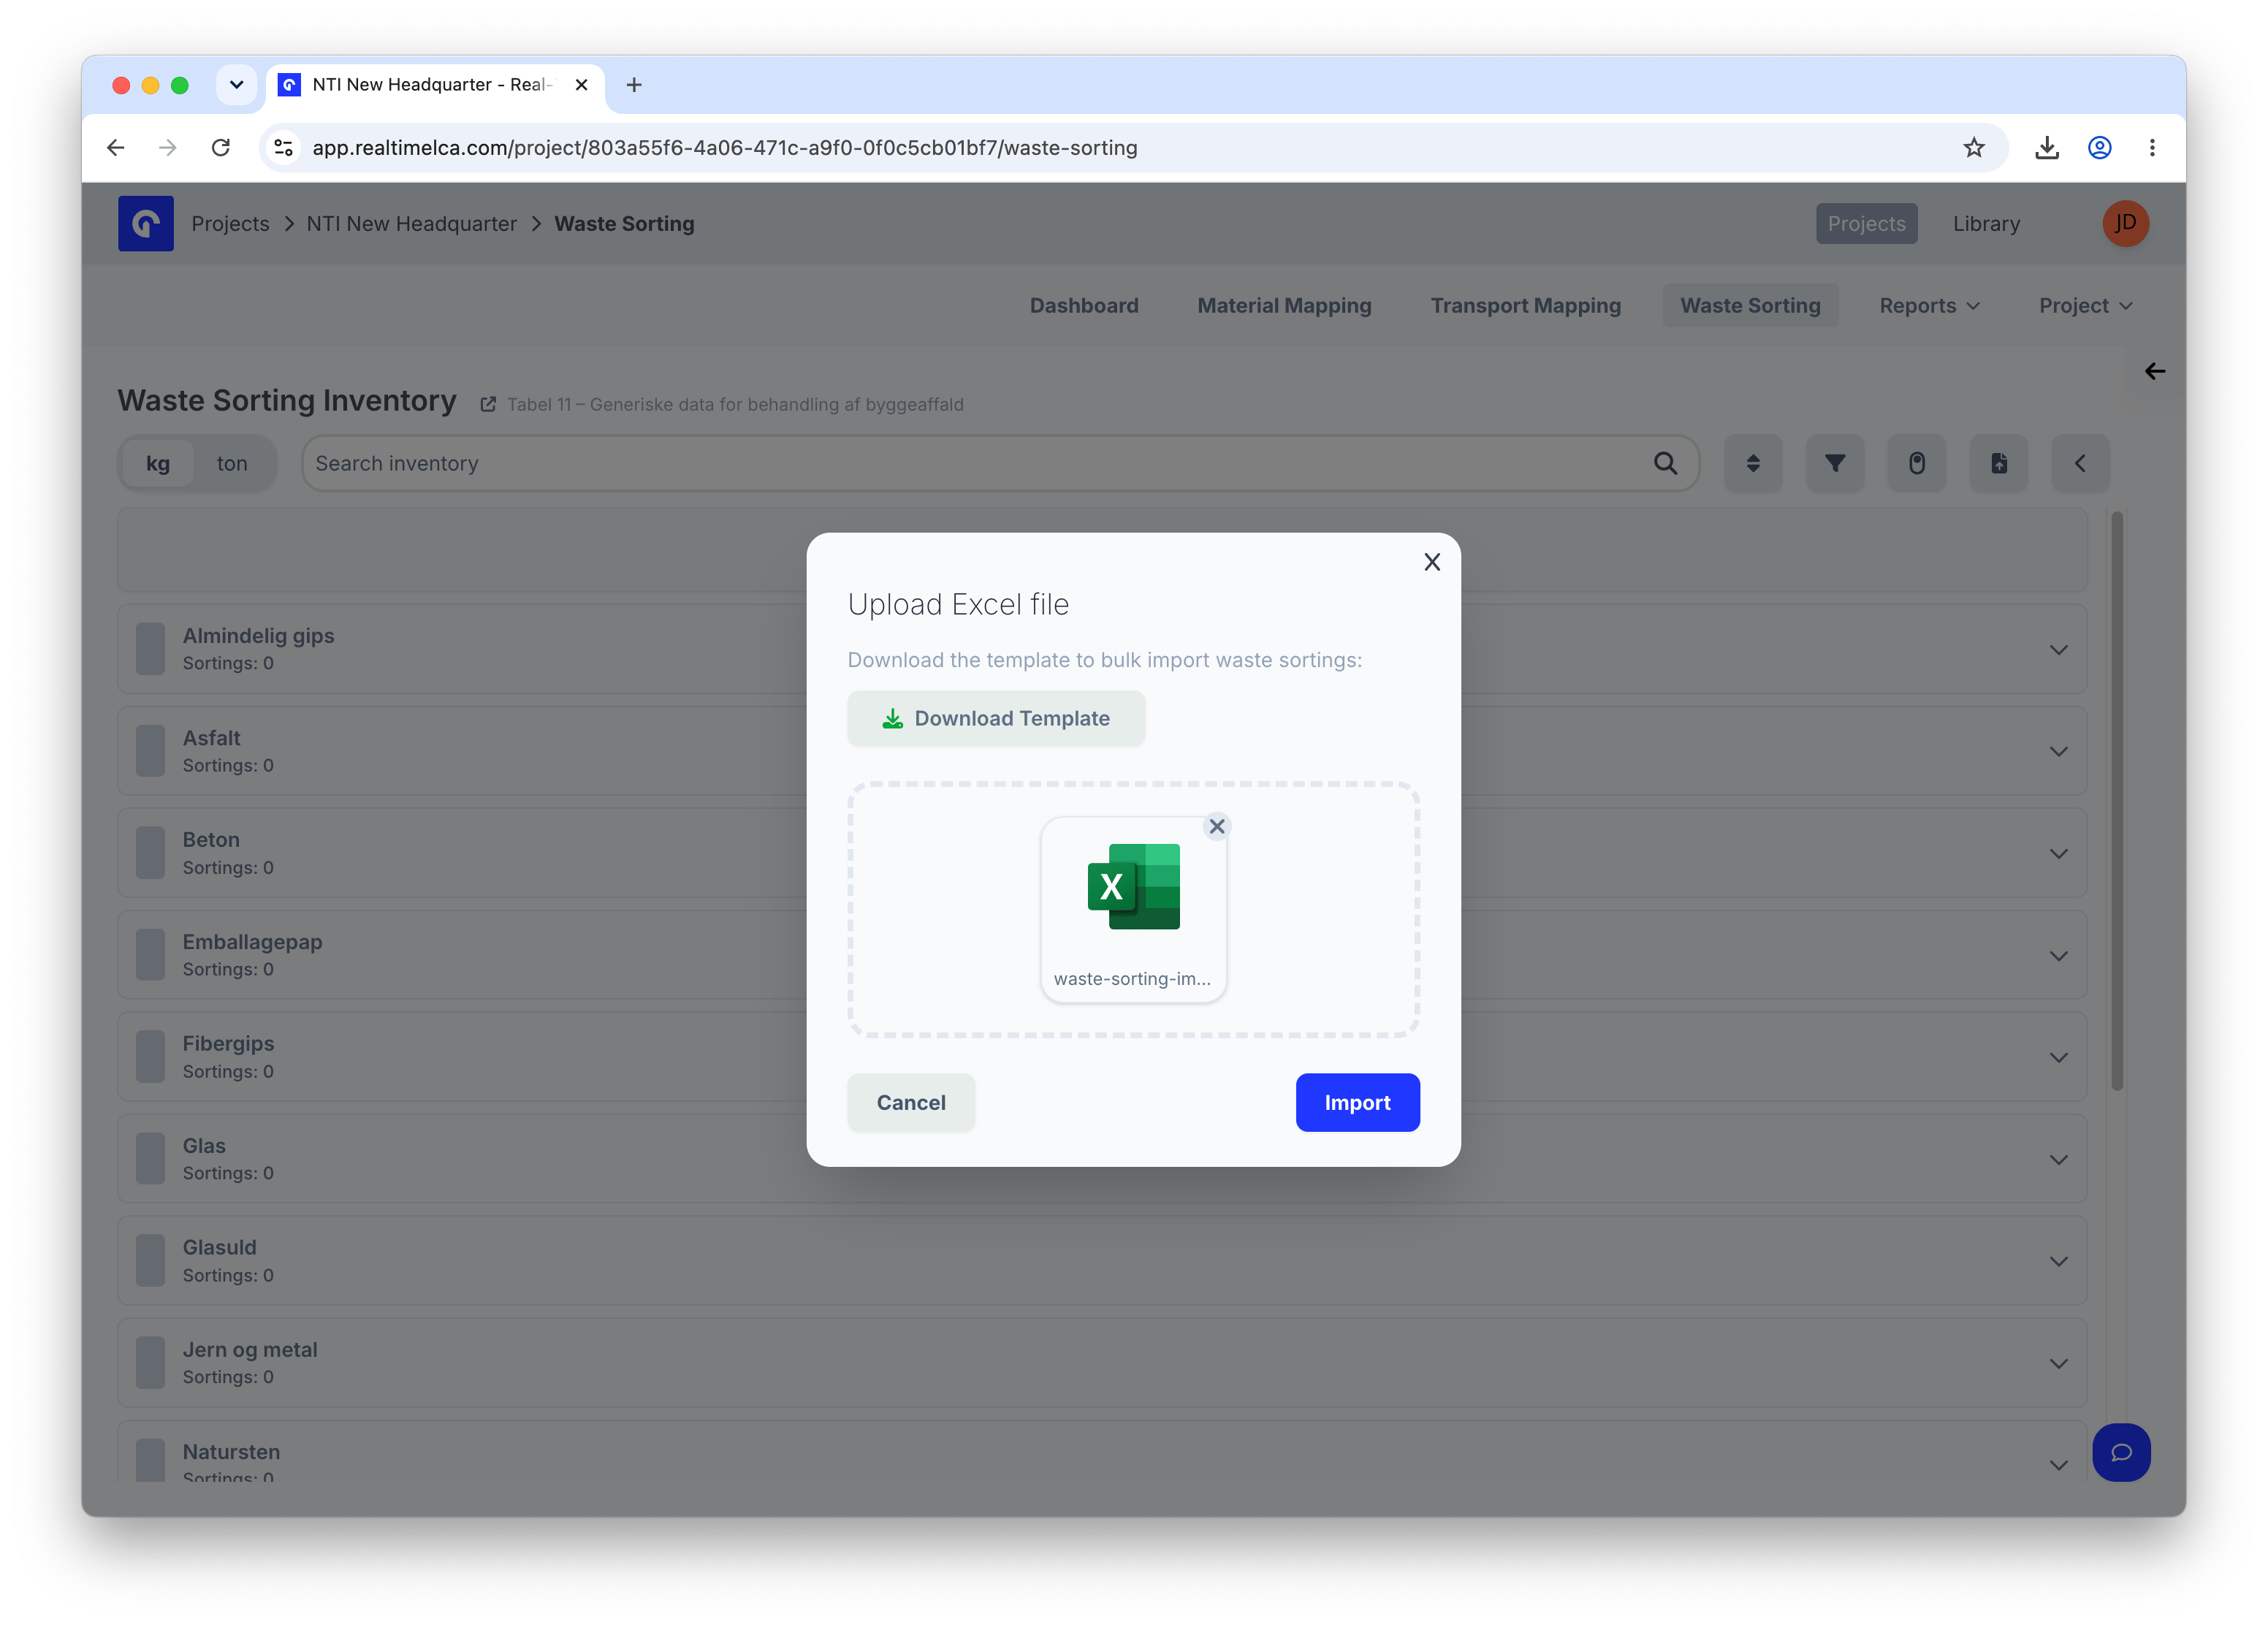Collapse panel with left chevron button
Viewport: 2268px width, 1625px height.
(2080, 463)
